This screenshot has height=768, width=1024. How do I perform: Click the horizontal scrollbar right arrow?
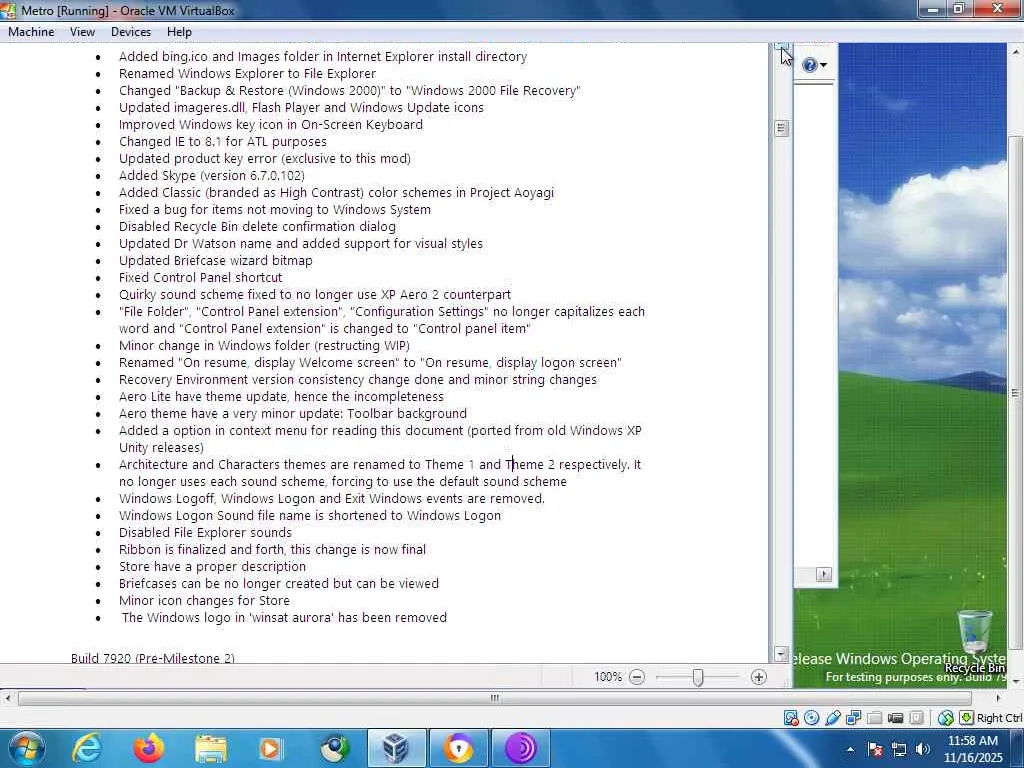[997, 698]
